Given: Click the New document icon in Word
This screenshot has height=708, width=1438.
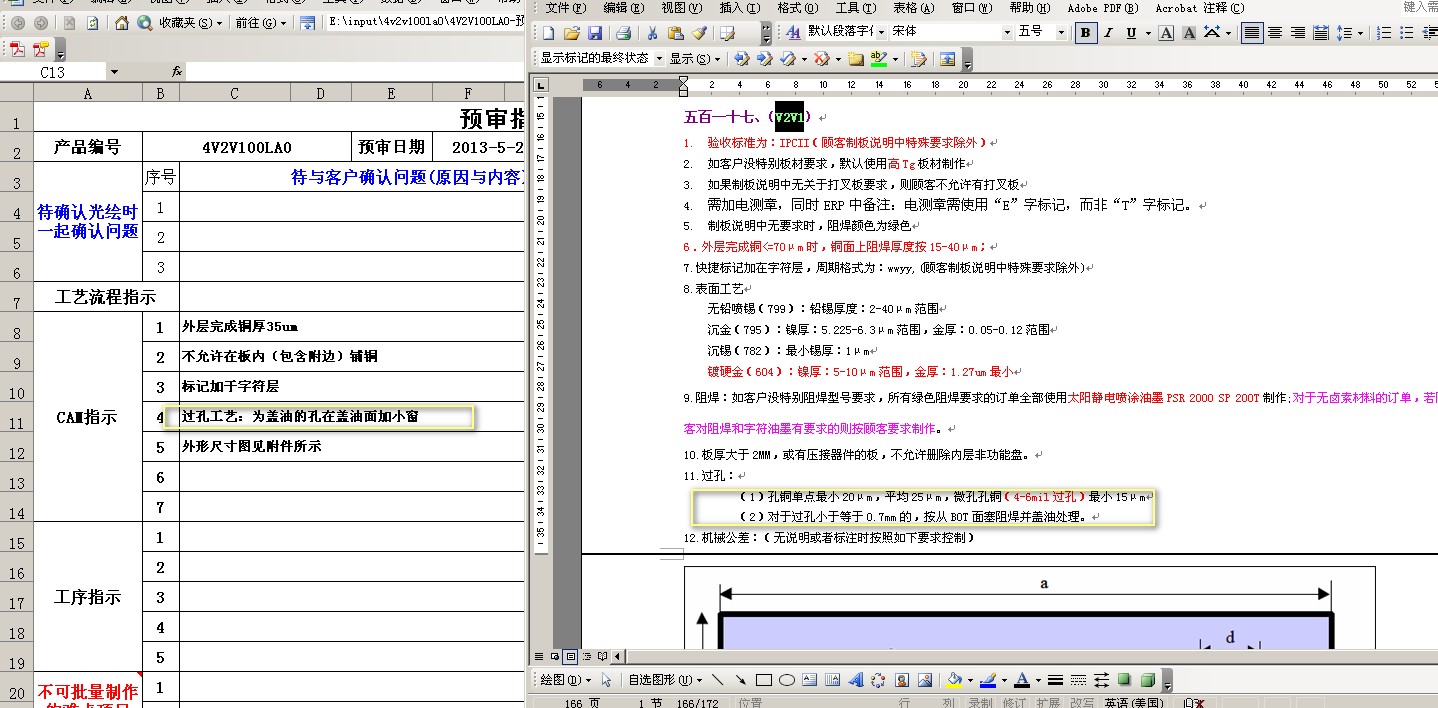Looking at the screenshot, I should (x=550, y=33).
